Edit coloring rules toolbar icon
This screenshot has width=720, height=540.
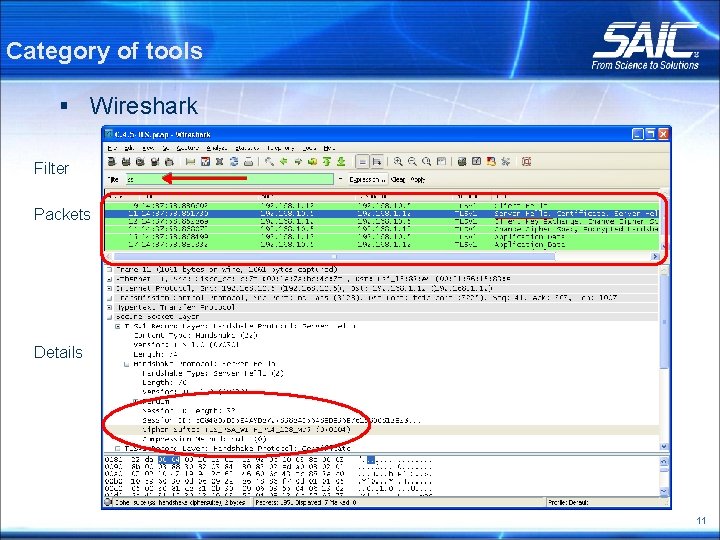click(x=491, y=162)
